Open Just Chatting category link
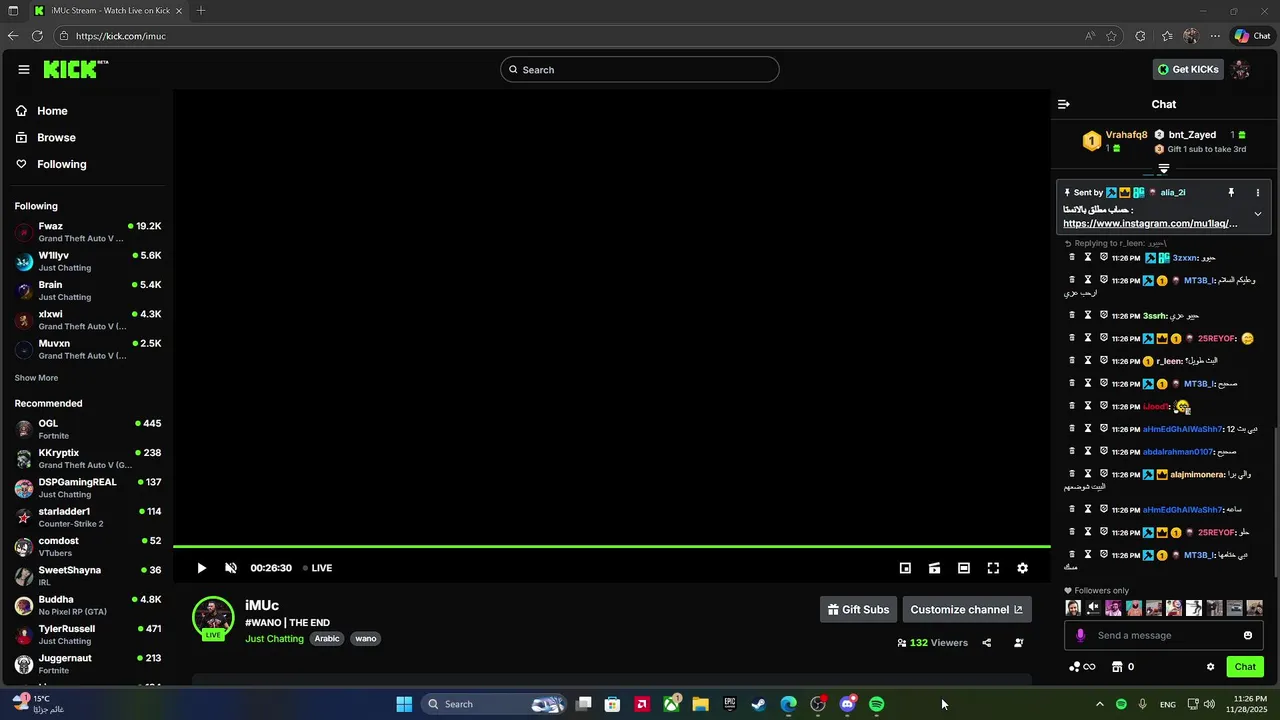Screen dimensions: 1280x720 coord(274,639)
